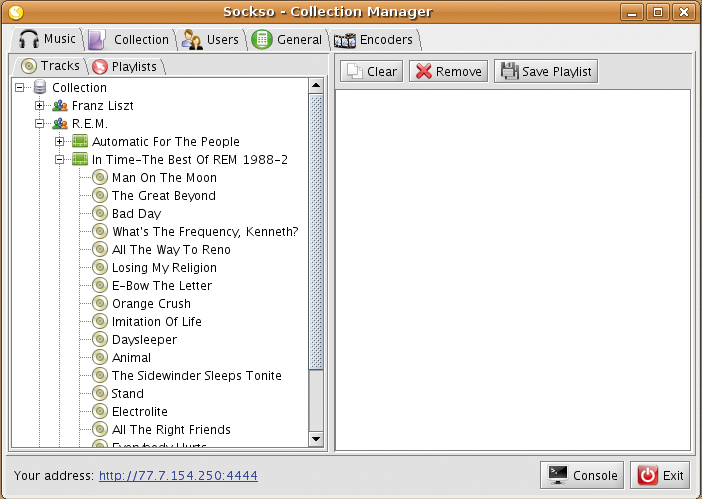Select the track The Great Beyond
Image resolution: width=702 pixels, height=499 pixels.
tap(164, 196)
